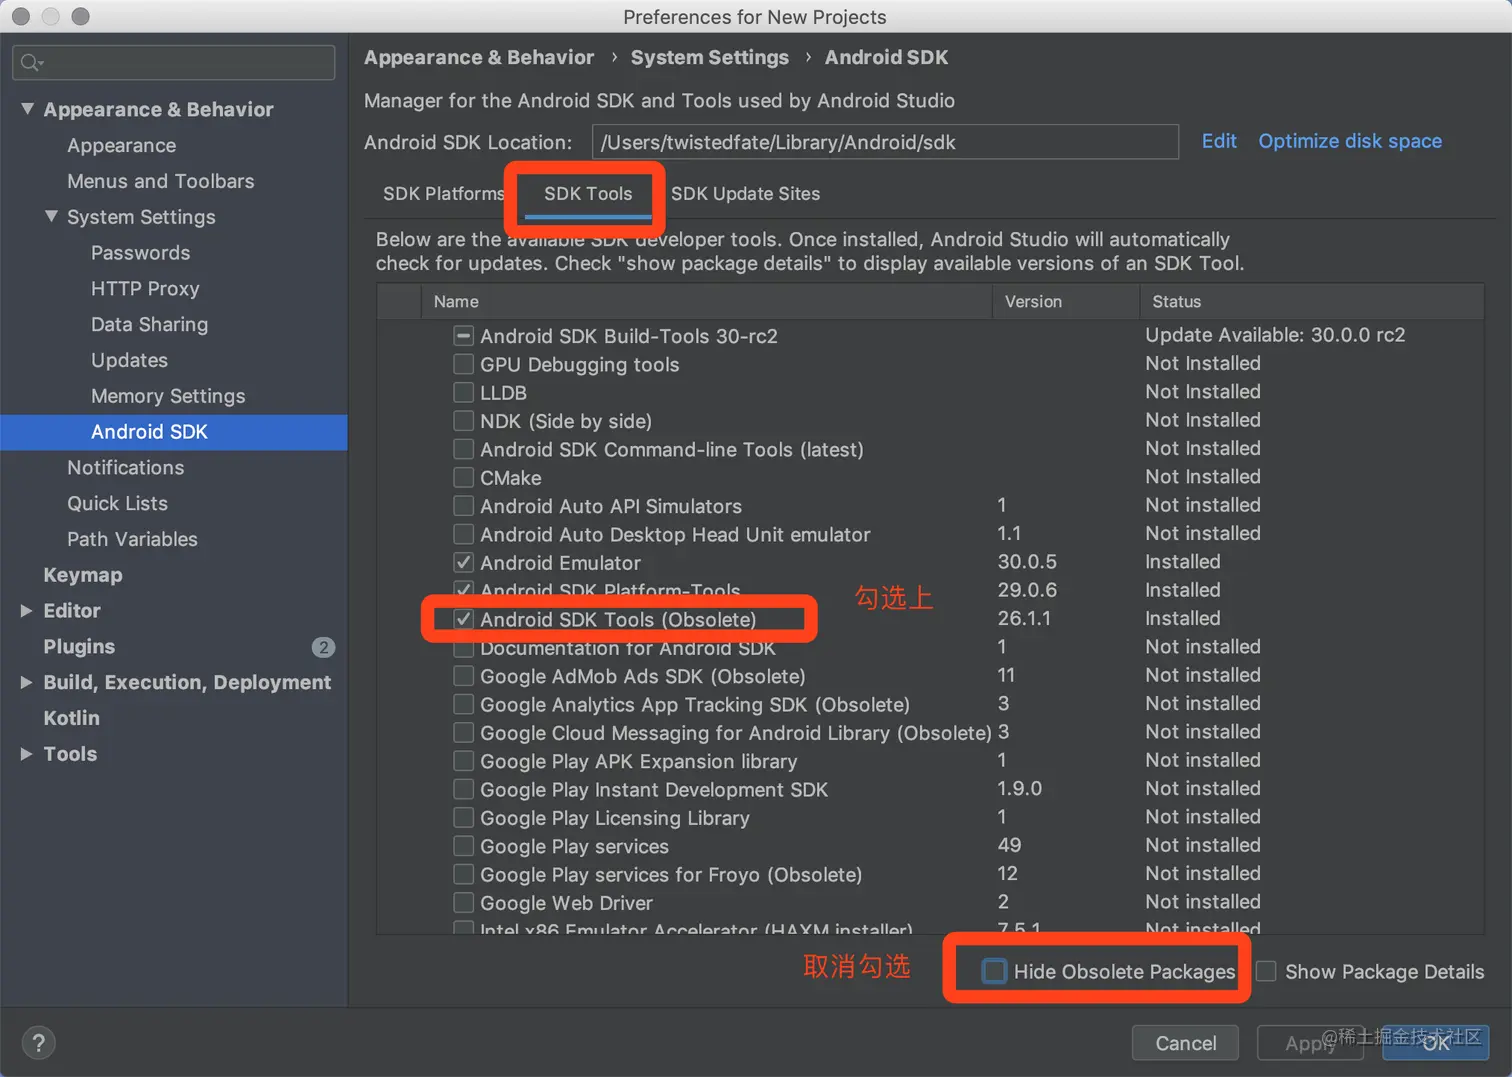Click the Status column header
Viewport: 1512px width, 1077px height.
1312,301
